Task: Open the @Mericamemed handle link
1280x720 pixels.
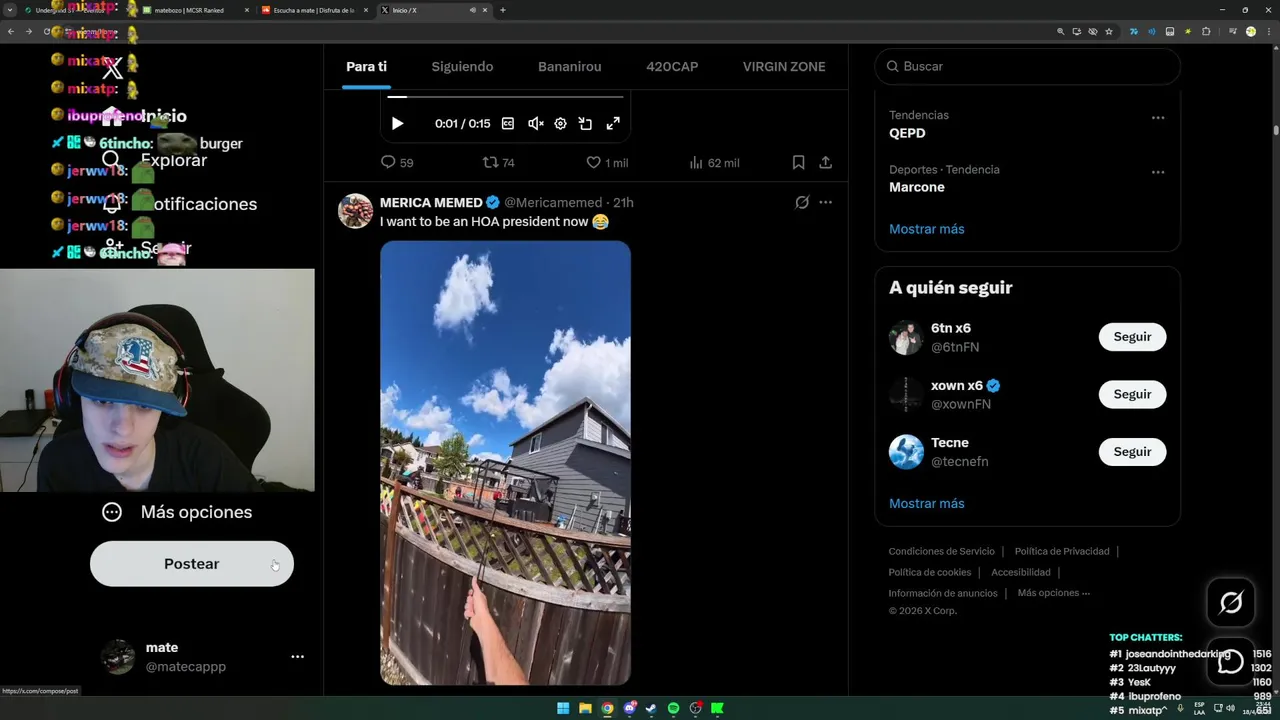Action: 553,202
